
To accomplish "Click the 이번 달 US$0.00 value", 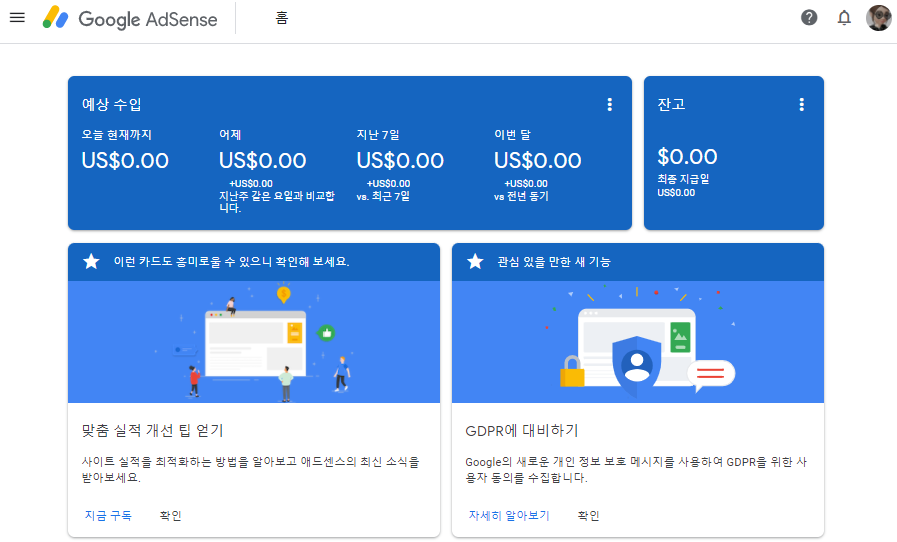I will point(538,160).
